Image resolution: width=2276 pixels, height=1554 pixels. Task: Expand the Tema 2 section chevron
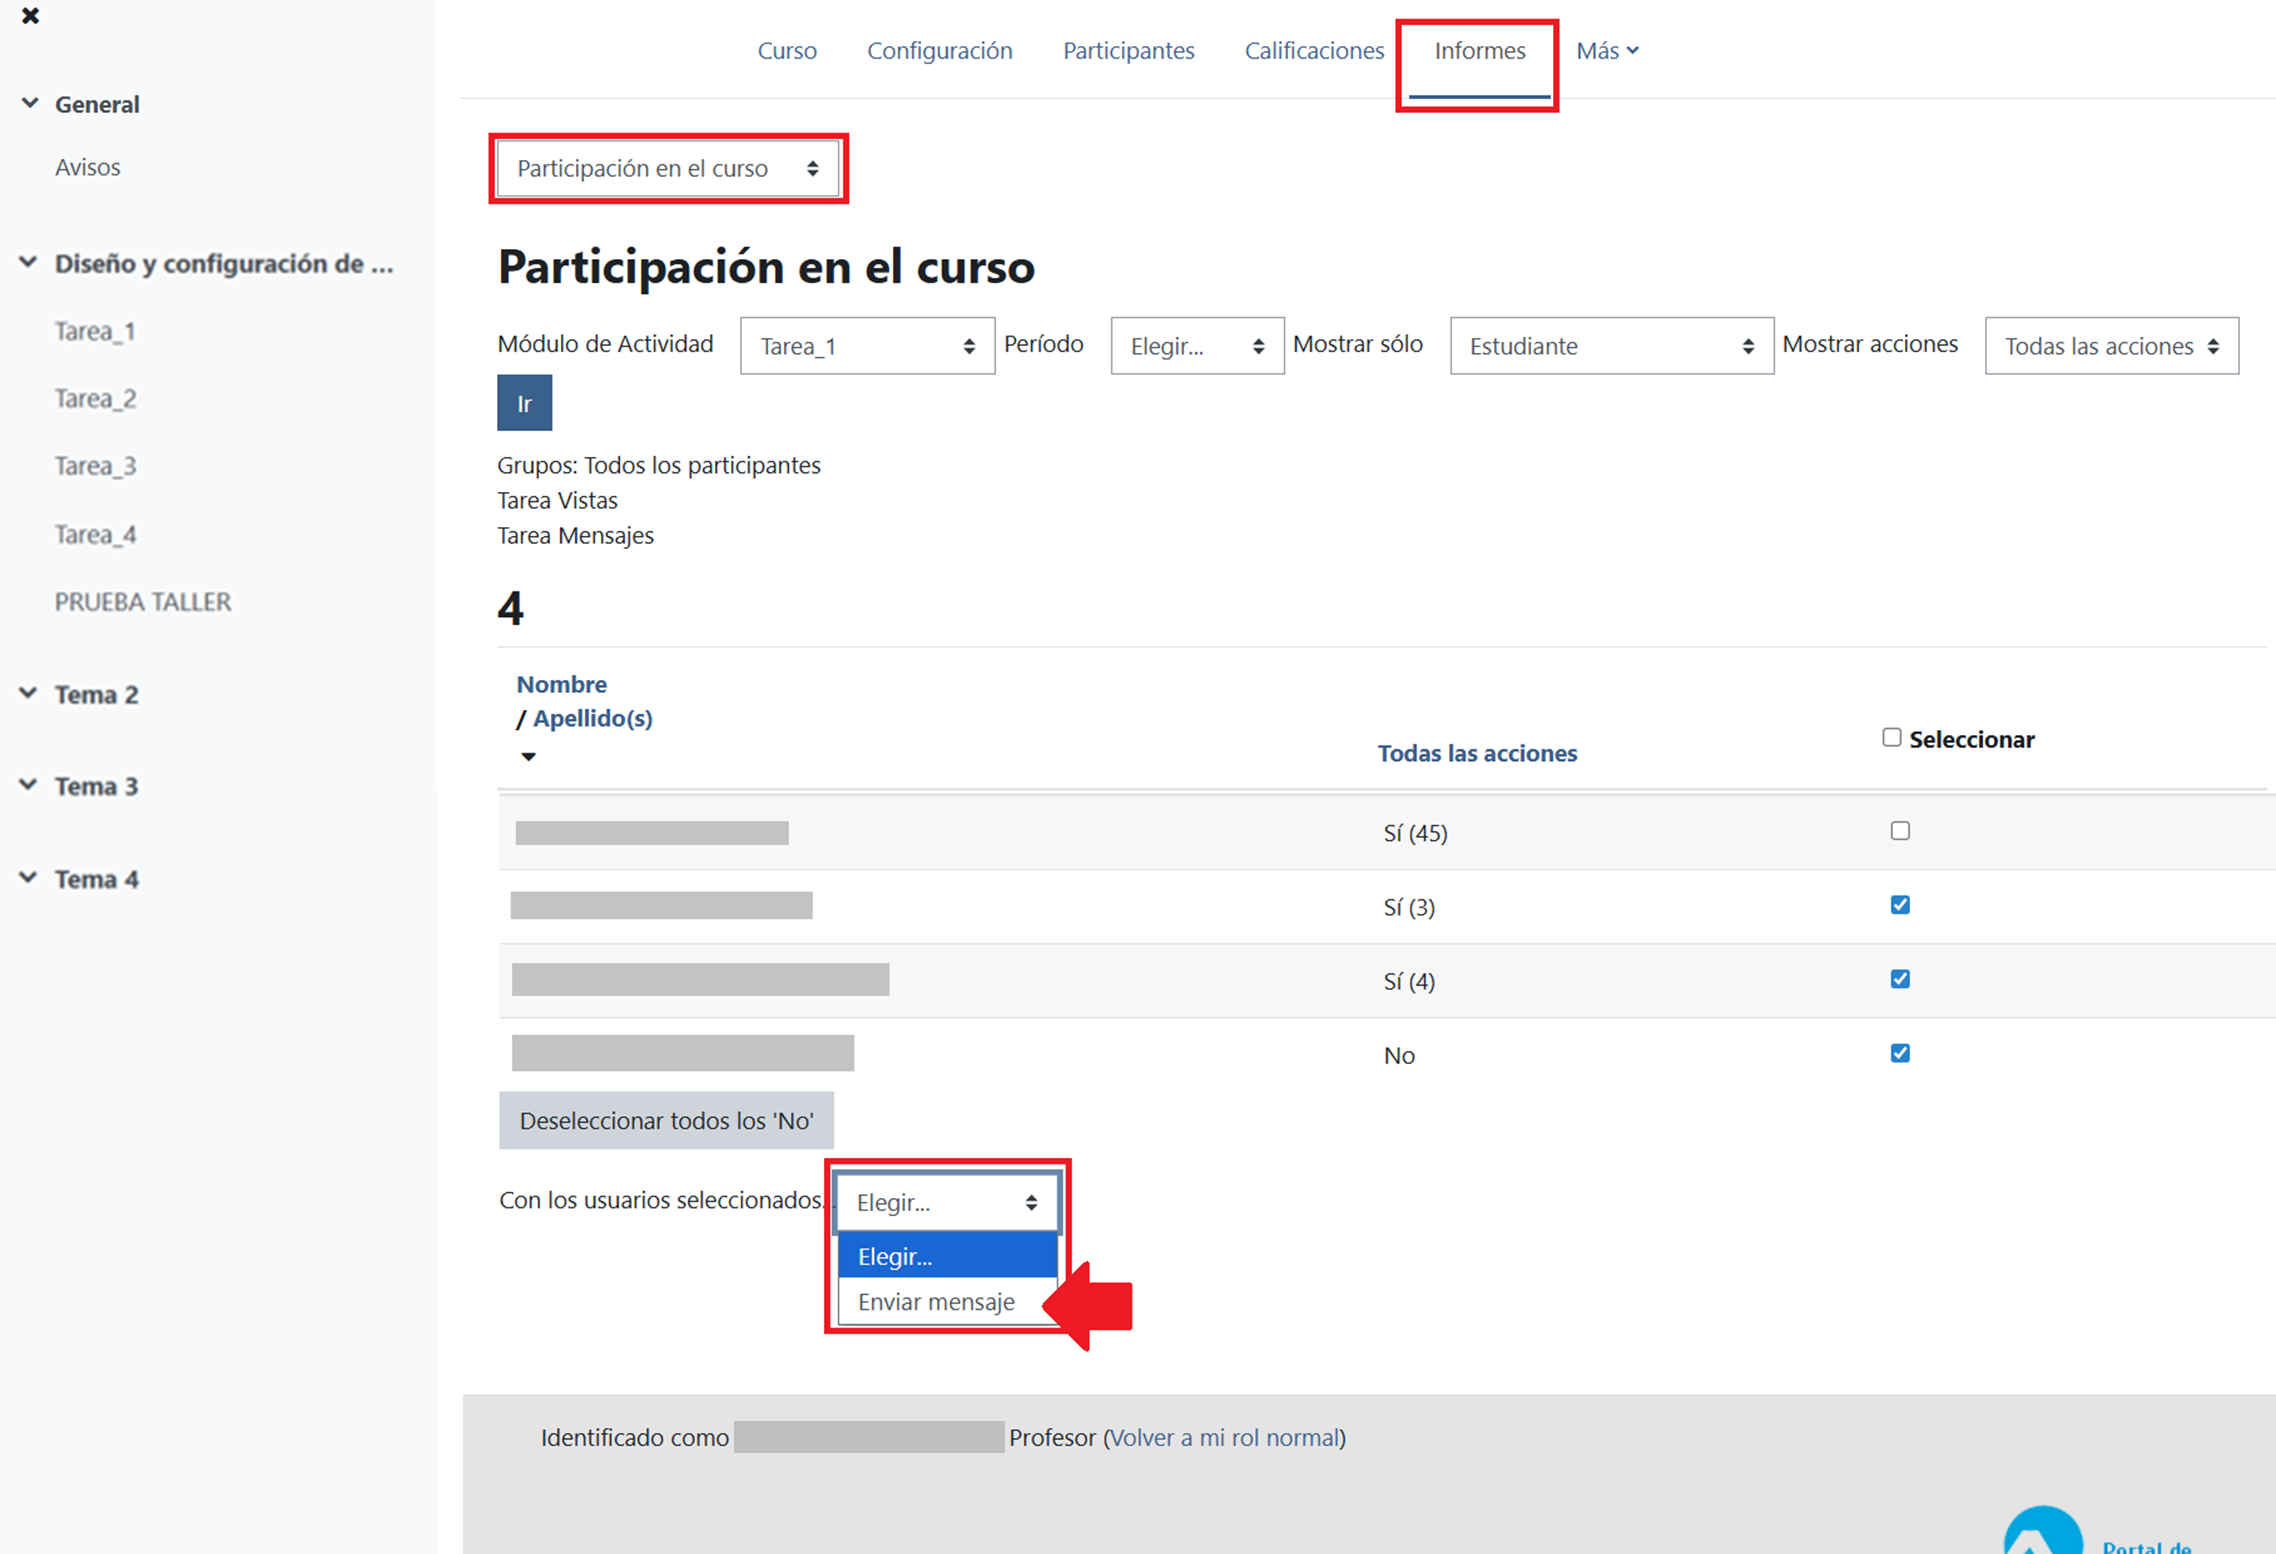click(29, 693)
